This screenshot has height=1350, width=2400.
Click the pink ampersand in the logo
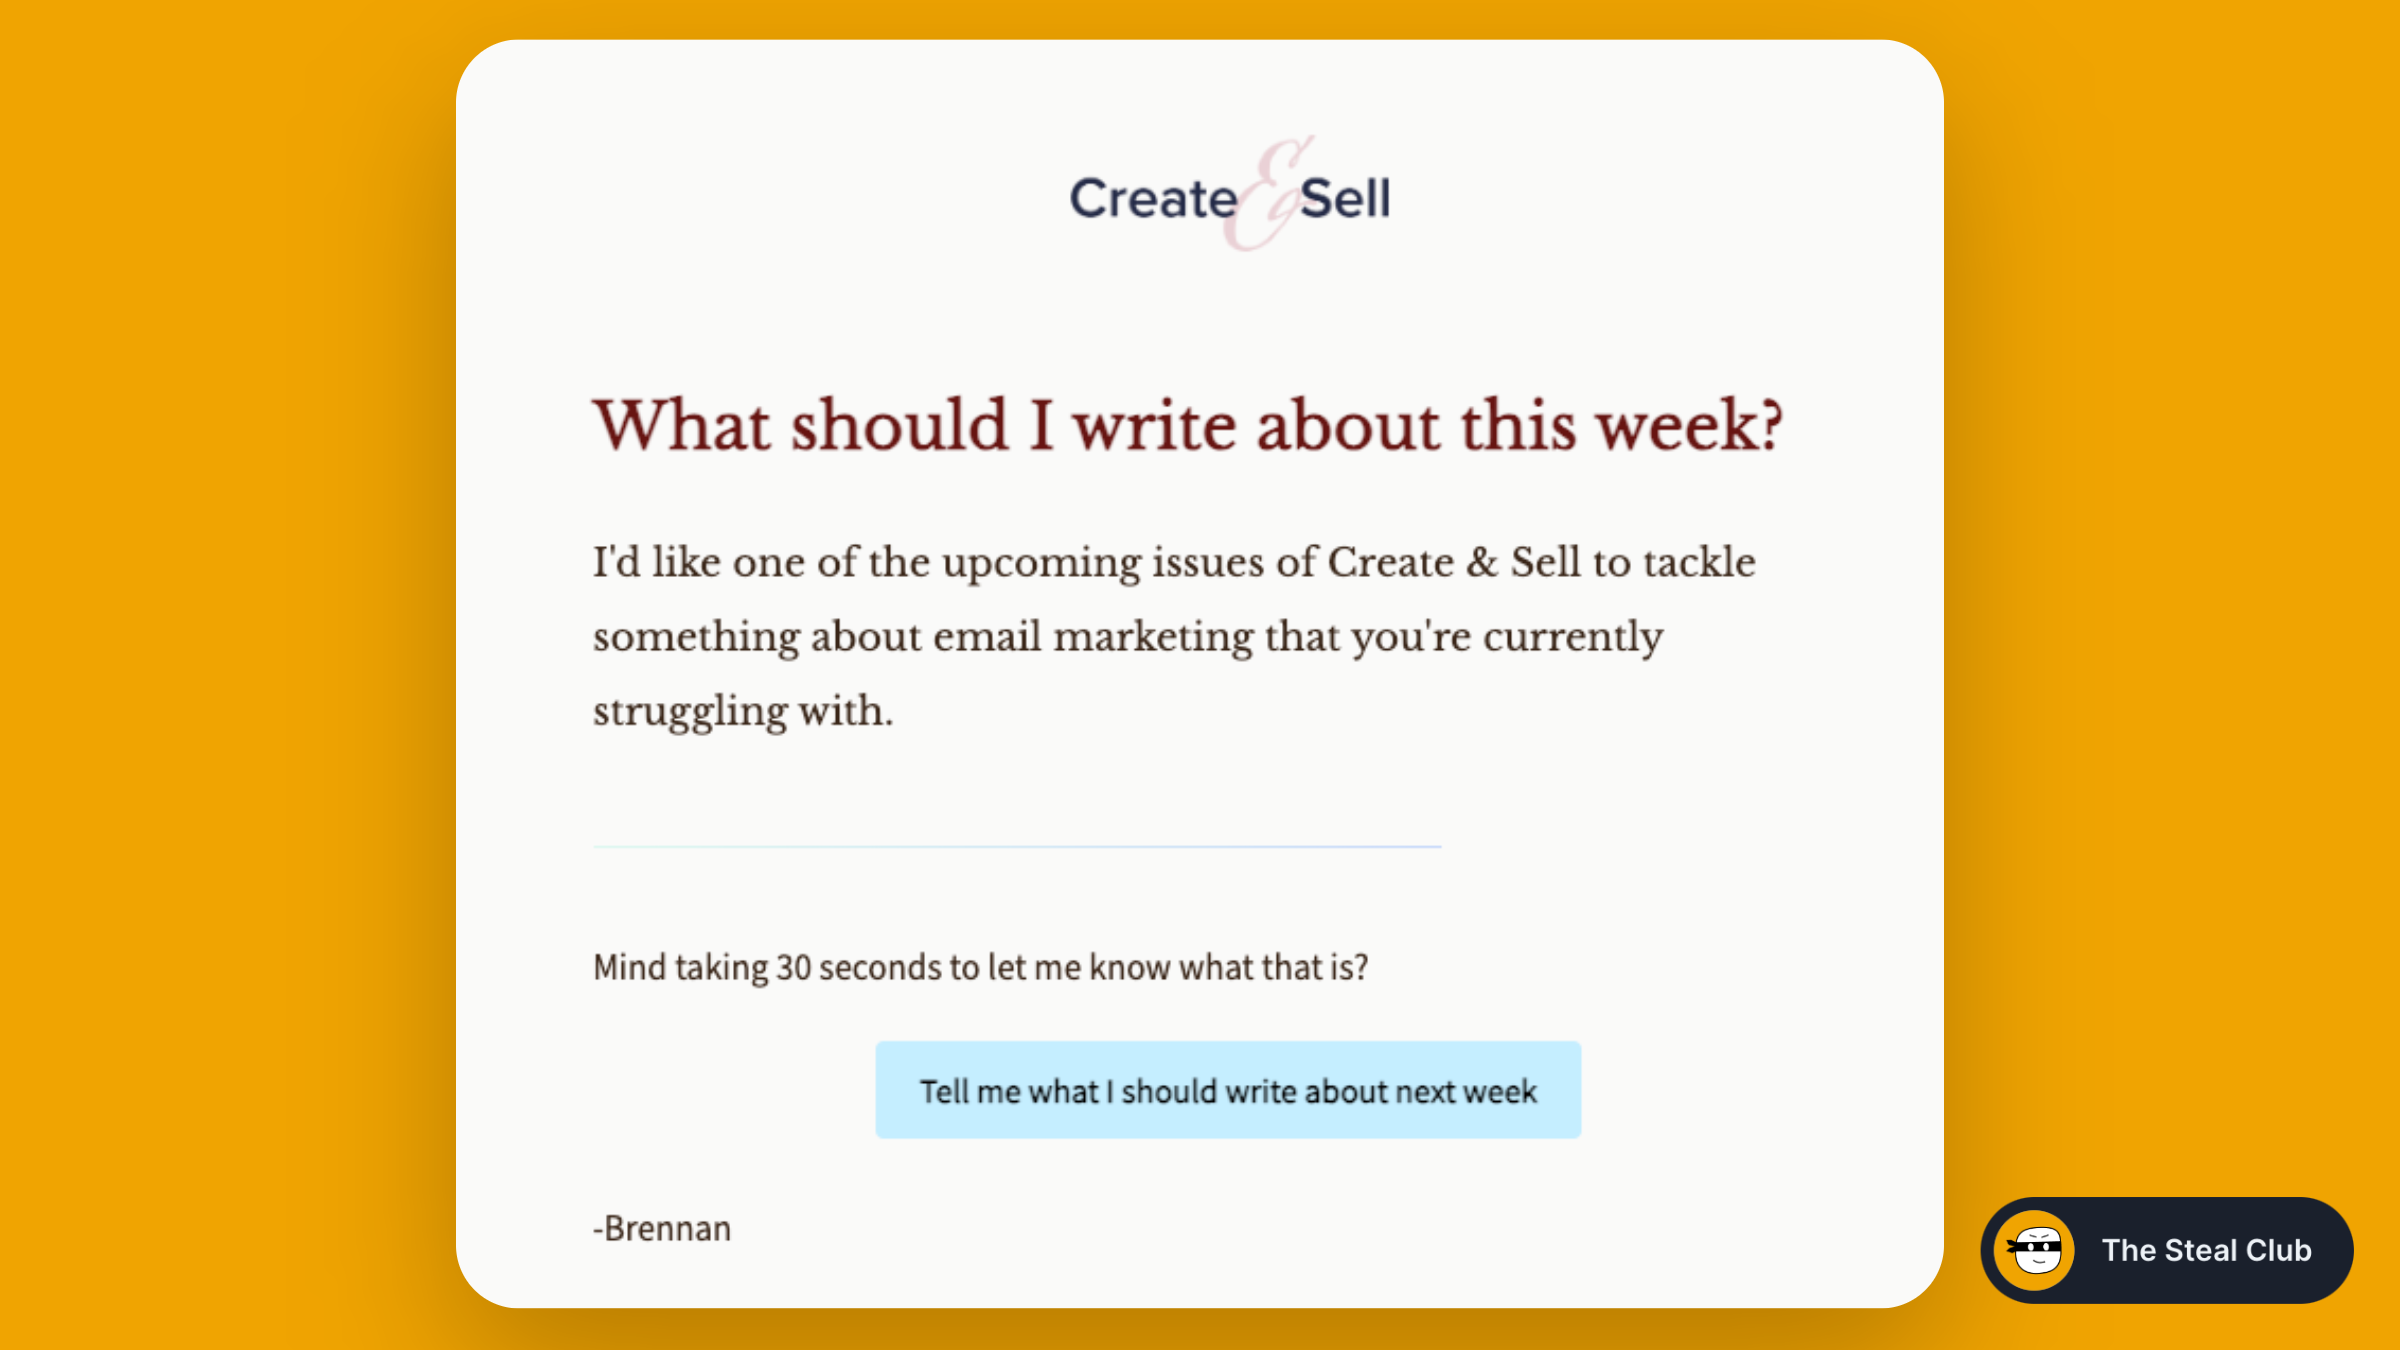click(x=1267, y=194)
